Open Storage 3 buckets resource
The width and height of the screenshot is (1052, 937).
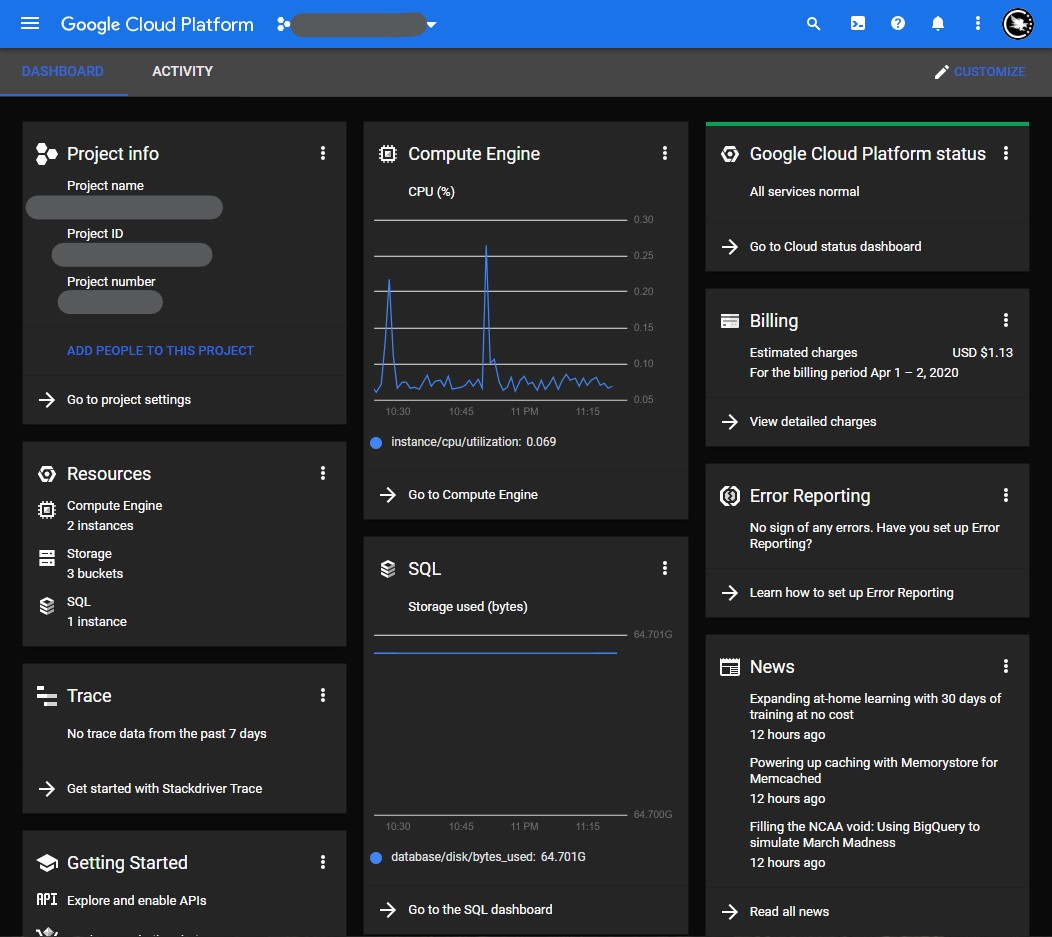[95, 563]
